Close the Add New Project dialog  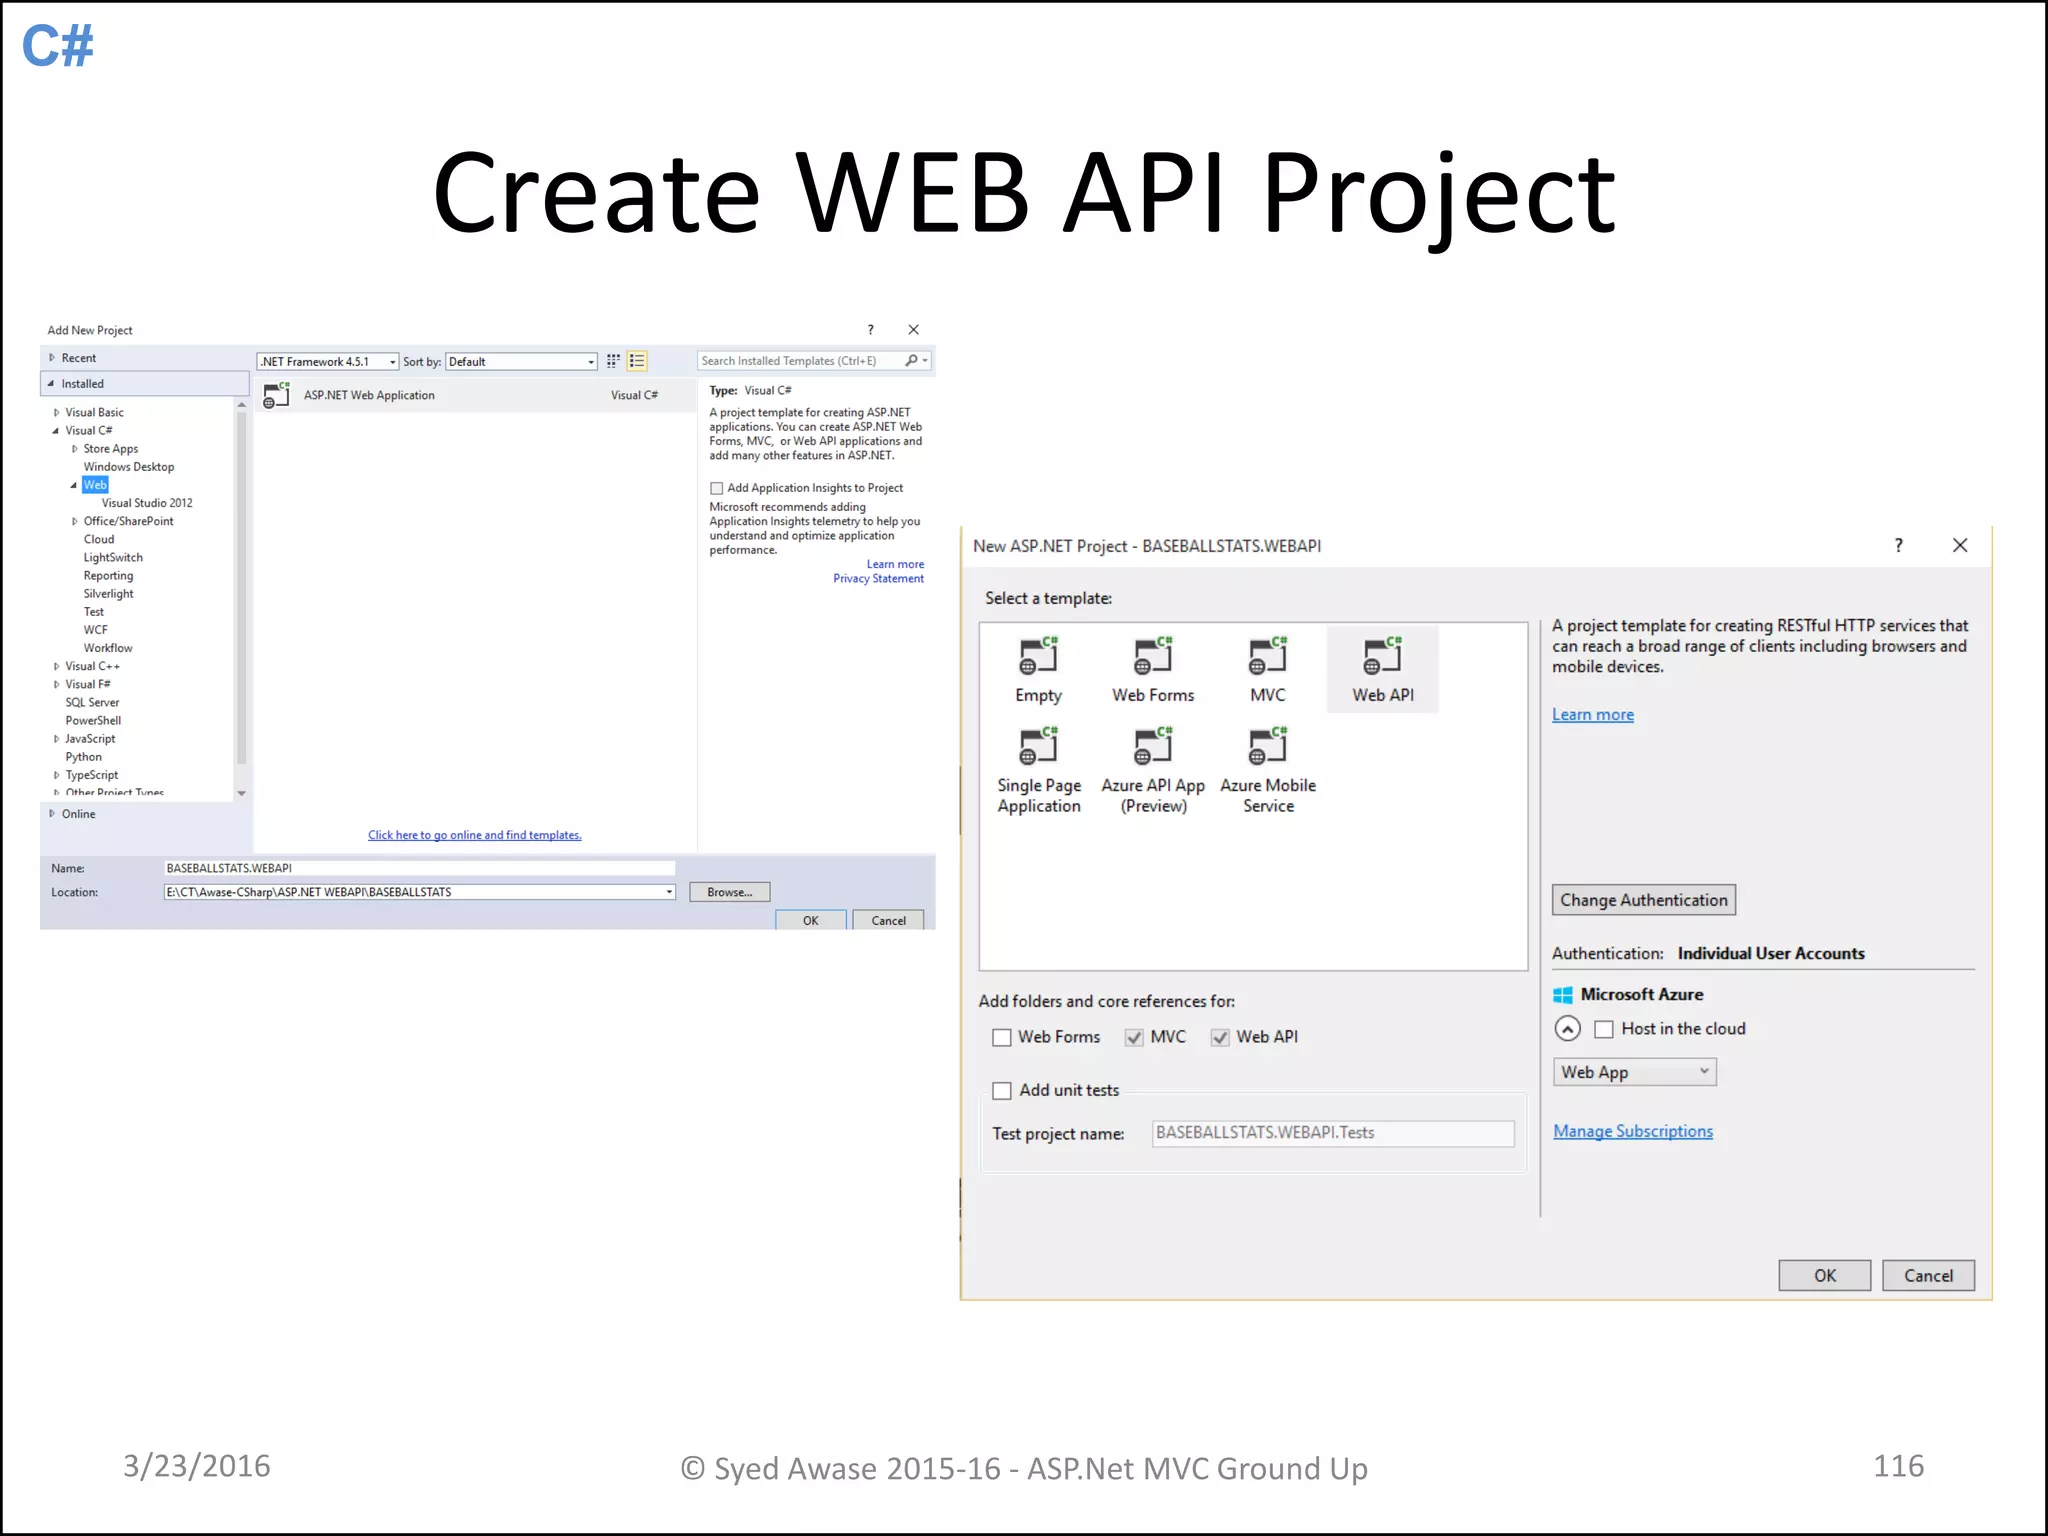tap(913, 330)
